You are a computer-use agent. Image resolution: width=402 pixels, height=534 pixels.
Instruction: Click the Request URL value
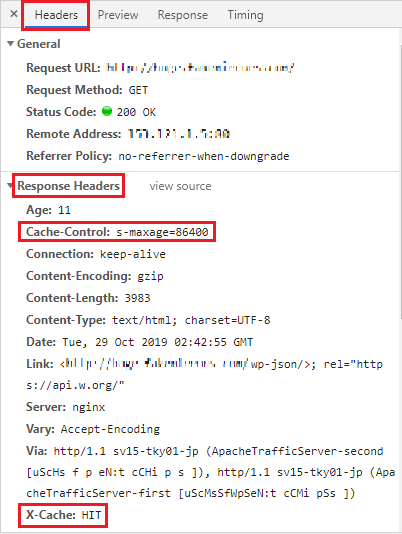[200, 67]
